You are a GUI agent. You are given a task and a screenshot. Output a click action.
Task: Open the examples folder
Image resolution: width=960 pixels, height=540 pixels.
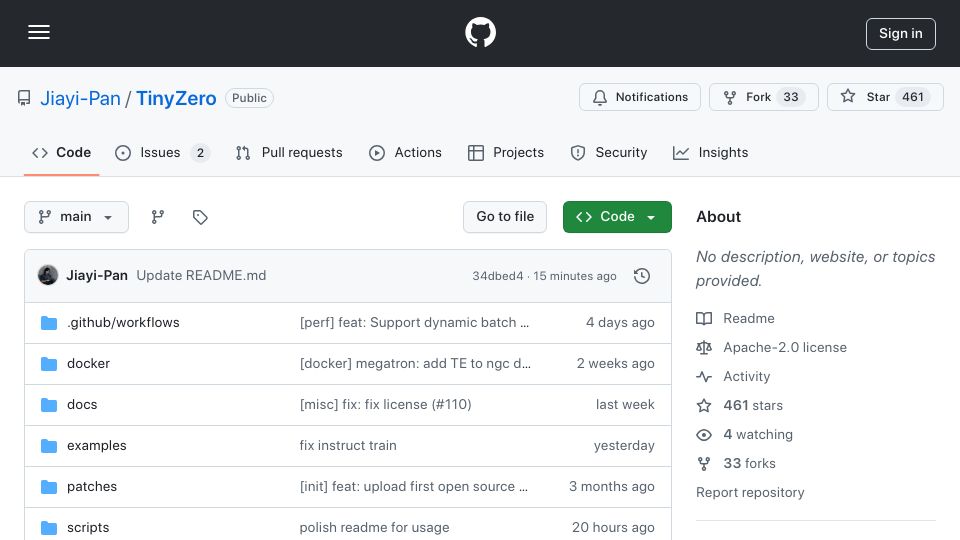point(97,446)
